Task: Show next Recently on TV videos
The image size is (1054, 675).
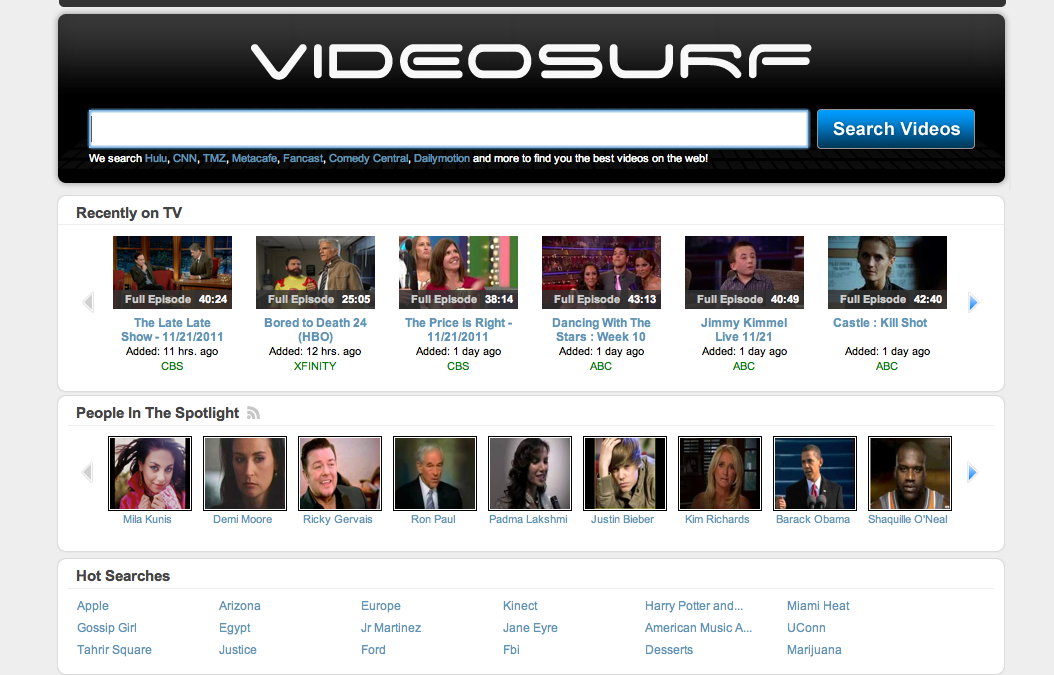Action: (973, 303)
